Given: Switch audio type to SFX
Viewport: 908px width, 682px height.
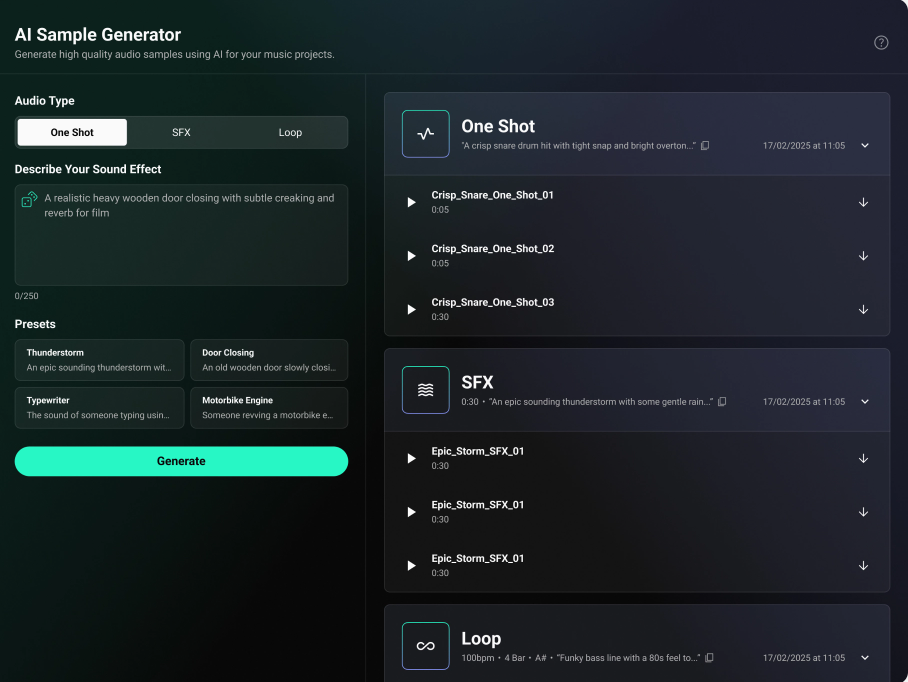Looking at the screenshot, I should point(181,132).
